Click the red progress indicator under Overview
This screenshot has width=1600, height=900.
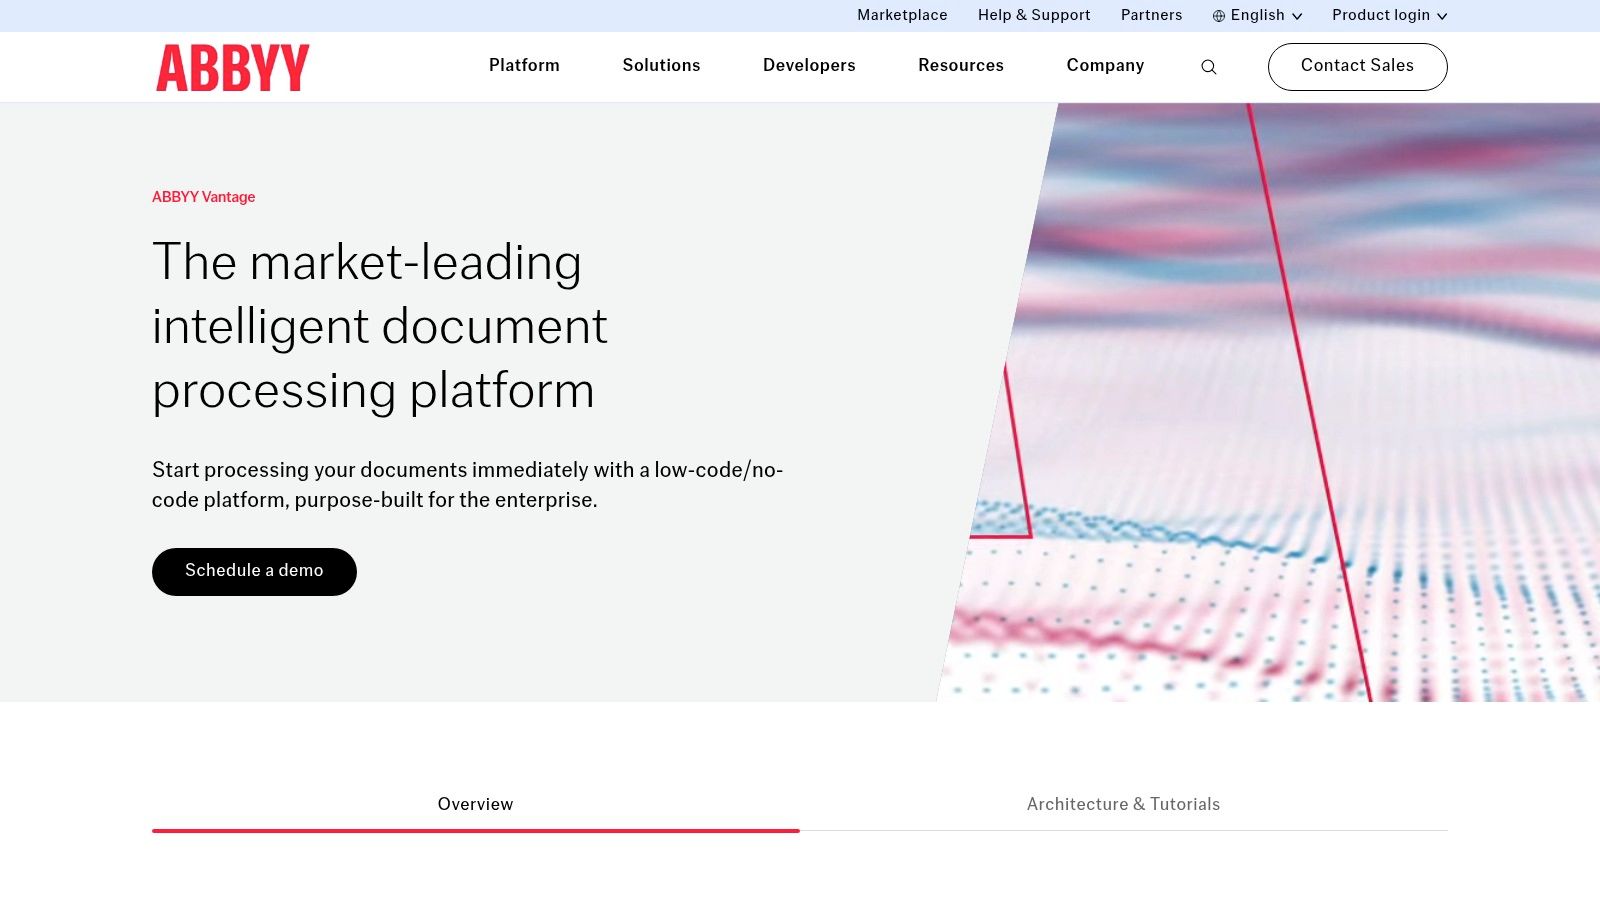(475, 831)
